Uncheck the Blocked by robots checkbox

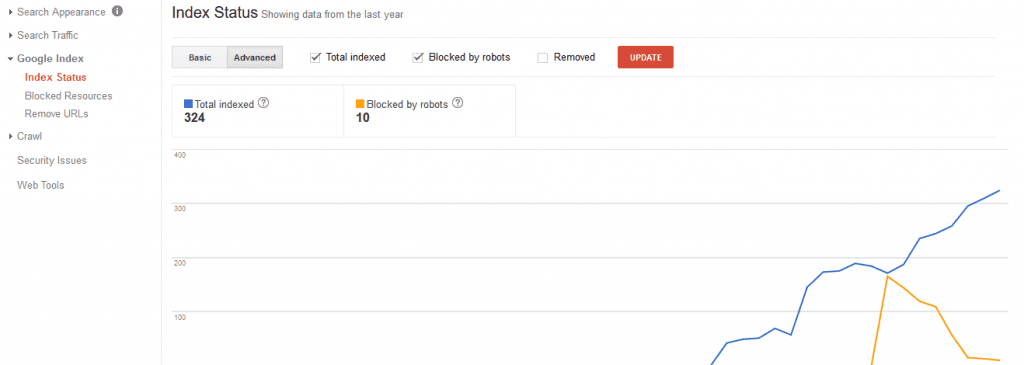[x=418, y=57]
